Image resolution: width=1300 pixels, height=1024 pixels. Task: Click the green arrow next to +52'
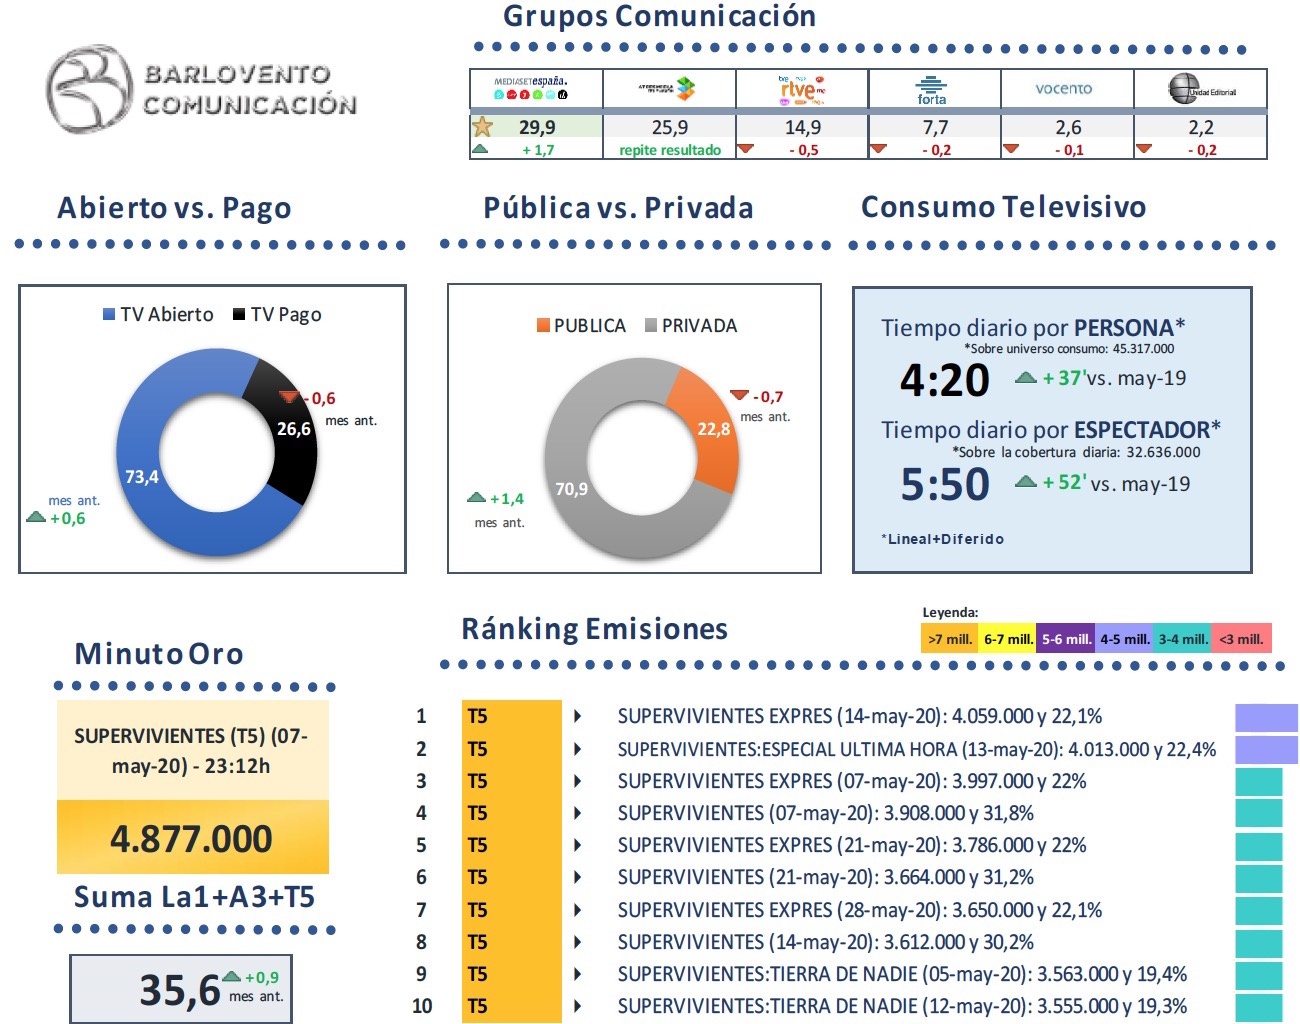[1025, 481]
